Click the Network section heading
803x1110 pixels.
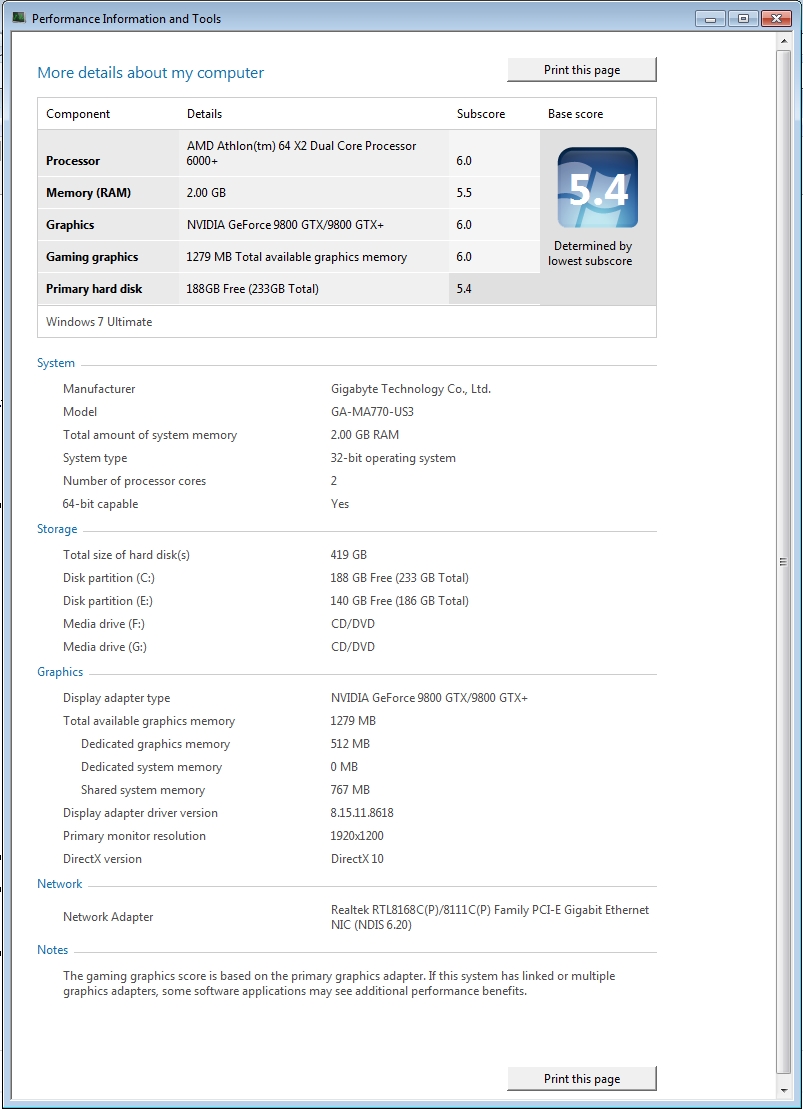(x=59, y=883)
